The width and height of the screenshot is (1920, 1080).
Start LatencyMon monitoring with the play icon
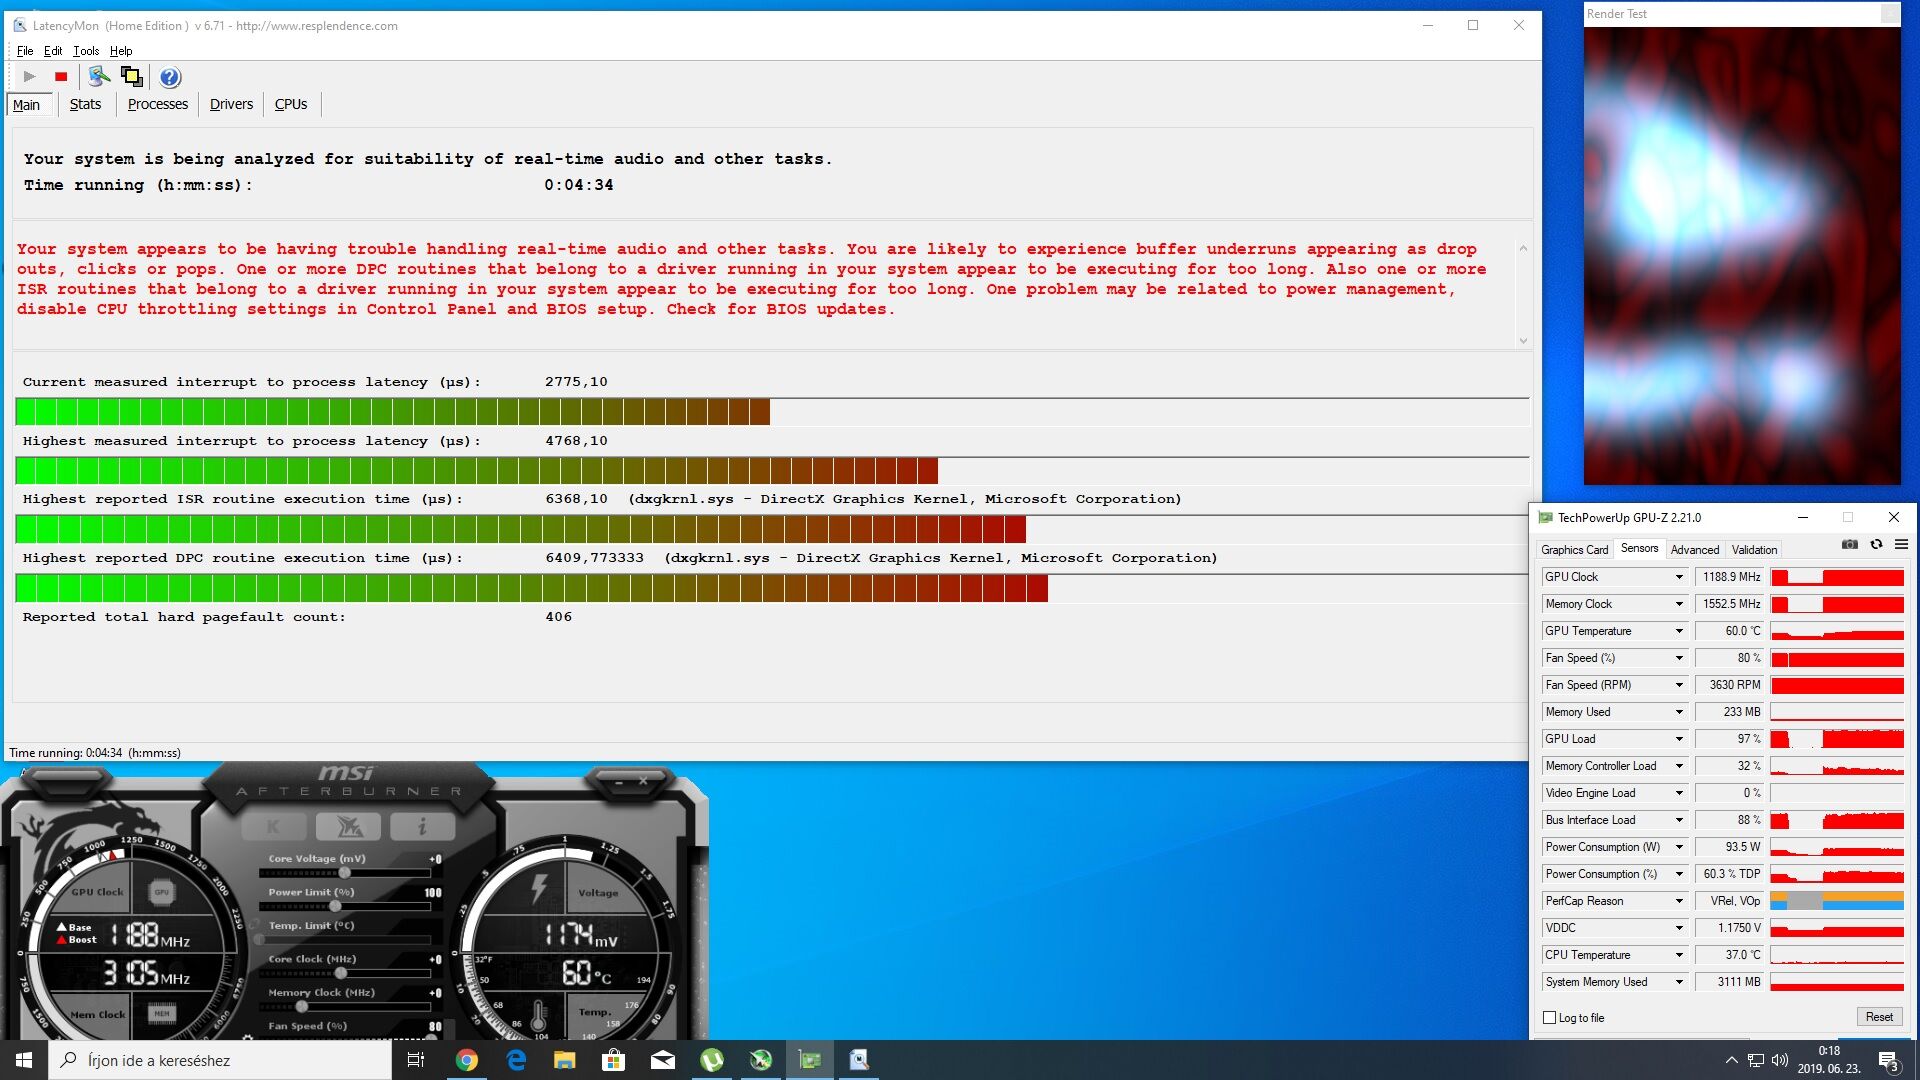pos(29,76)
